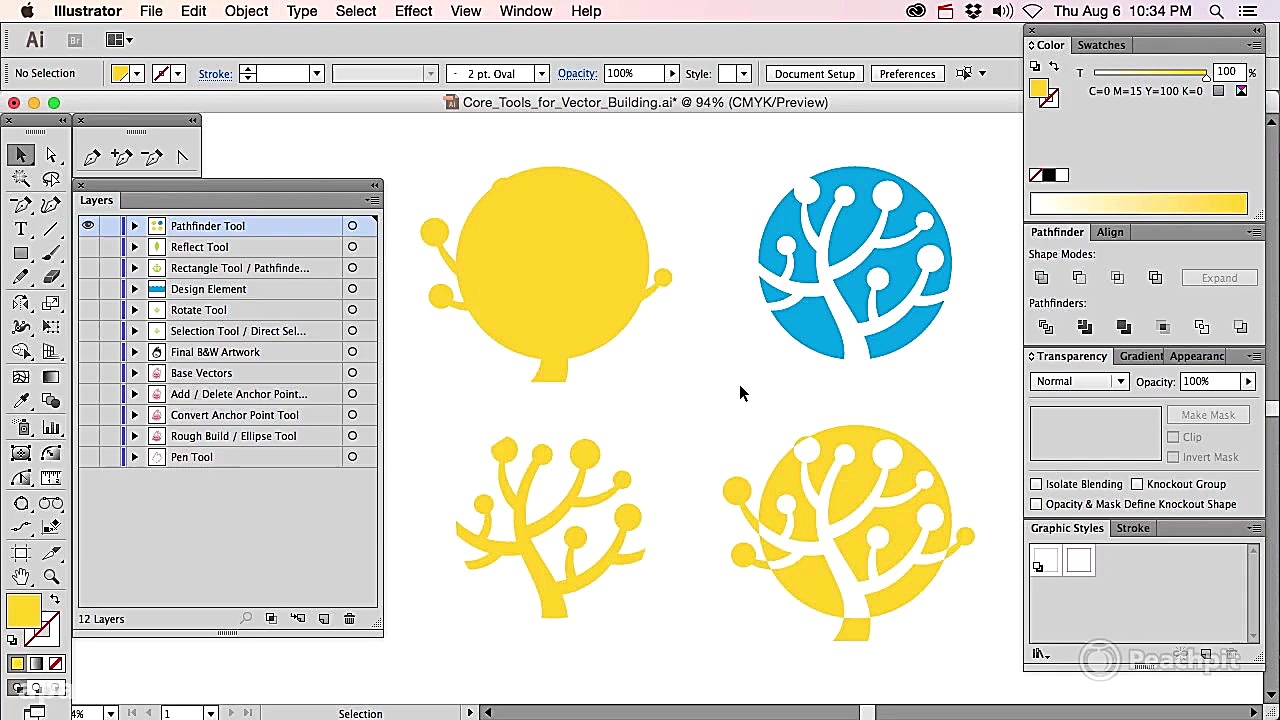Open the 2 pt. Oval brush dropdown

point(541,74)
